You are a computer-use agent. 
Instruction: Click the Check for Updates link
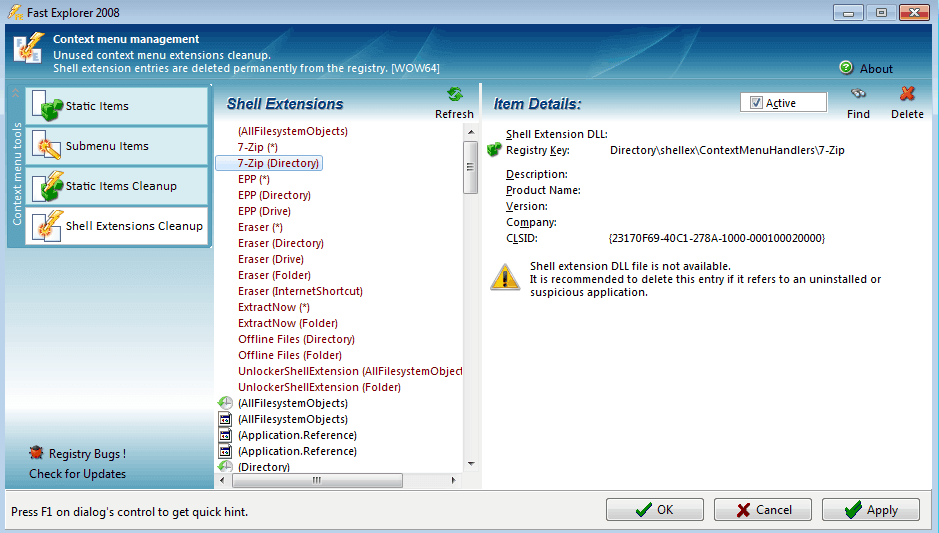click(x=77, y=474)
